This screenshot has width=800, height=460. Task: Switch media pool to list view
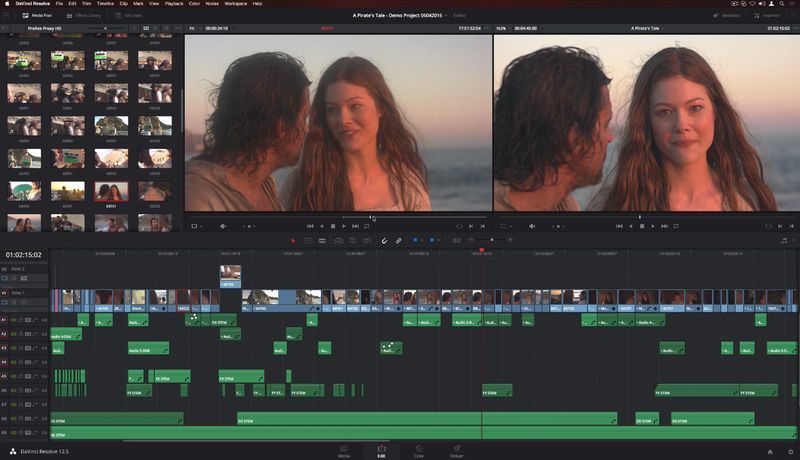[x=155, y=29]
